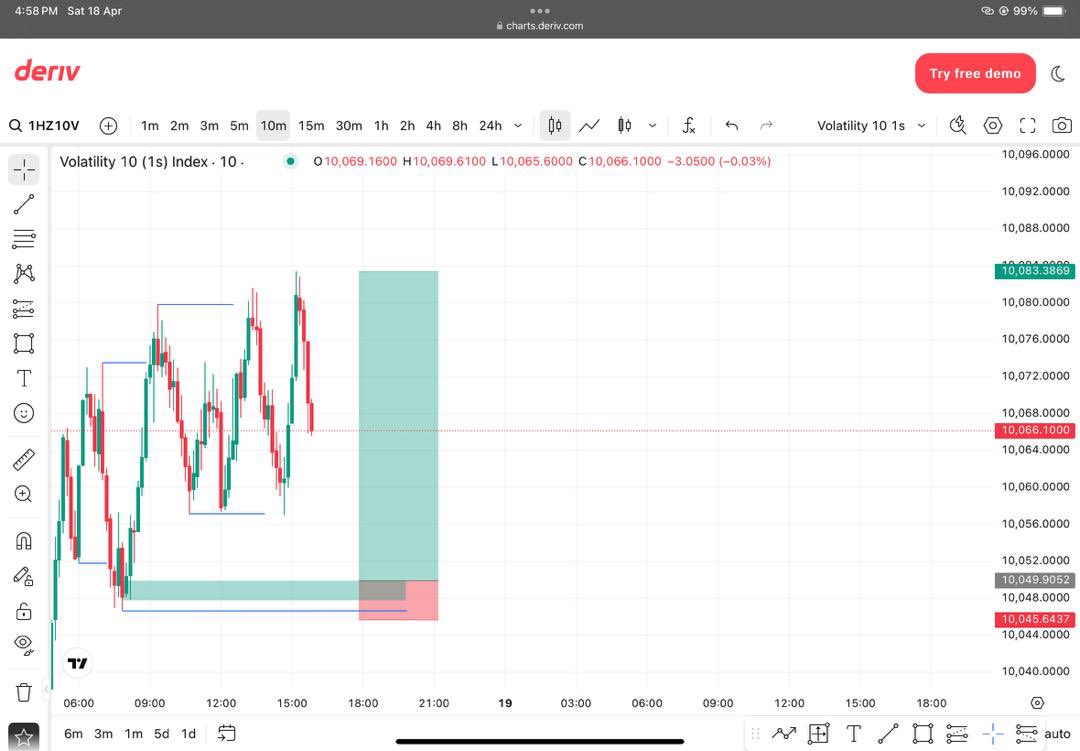Expand the timeframe interval dropdown
This screenshot has width=1080, height=751.
point(518,125)
